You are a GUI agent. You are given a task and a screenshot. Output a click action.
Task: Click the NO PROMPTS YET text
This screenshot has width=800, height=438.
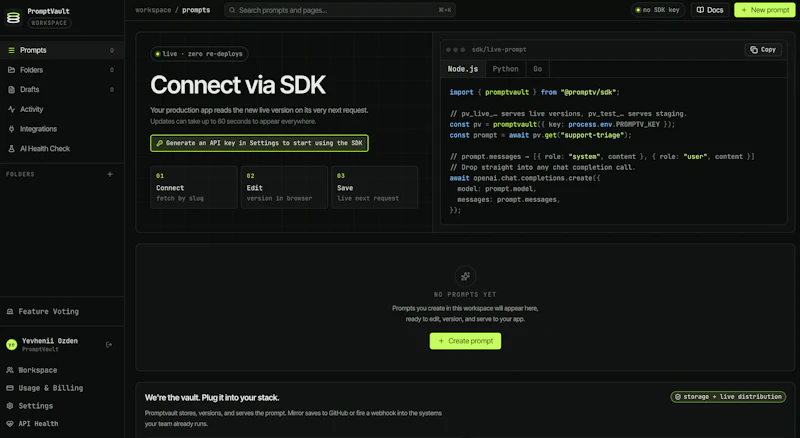[x=465, y=295]
